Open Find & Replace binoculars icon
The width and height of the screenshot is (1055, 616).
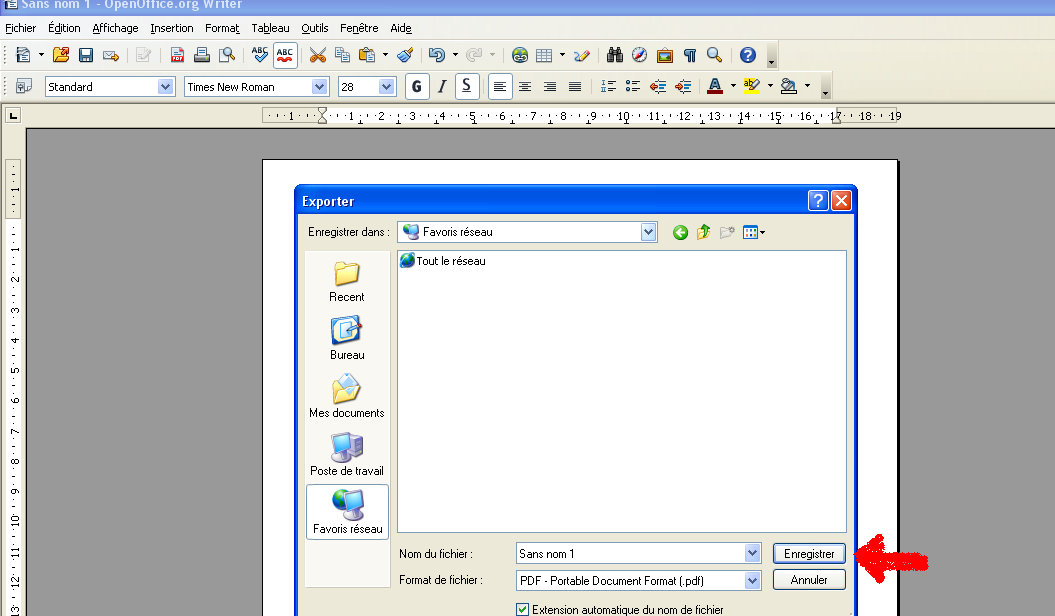[x=614, y=55]
